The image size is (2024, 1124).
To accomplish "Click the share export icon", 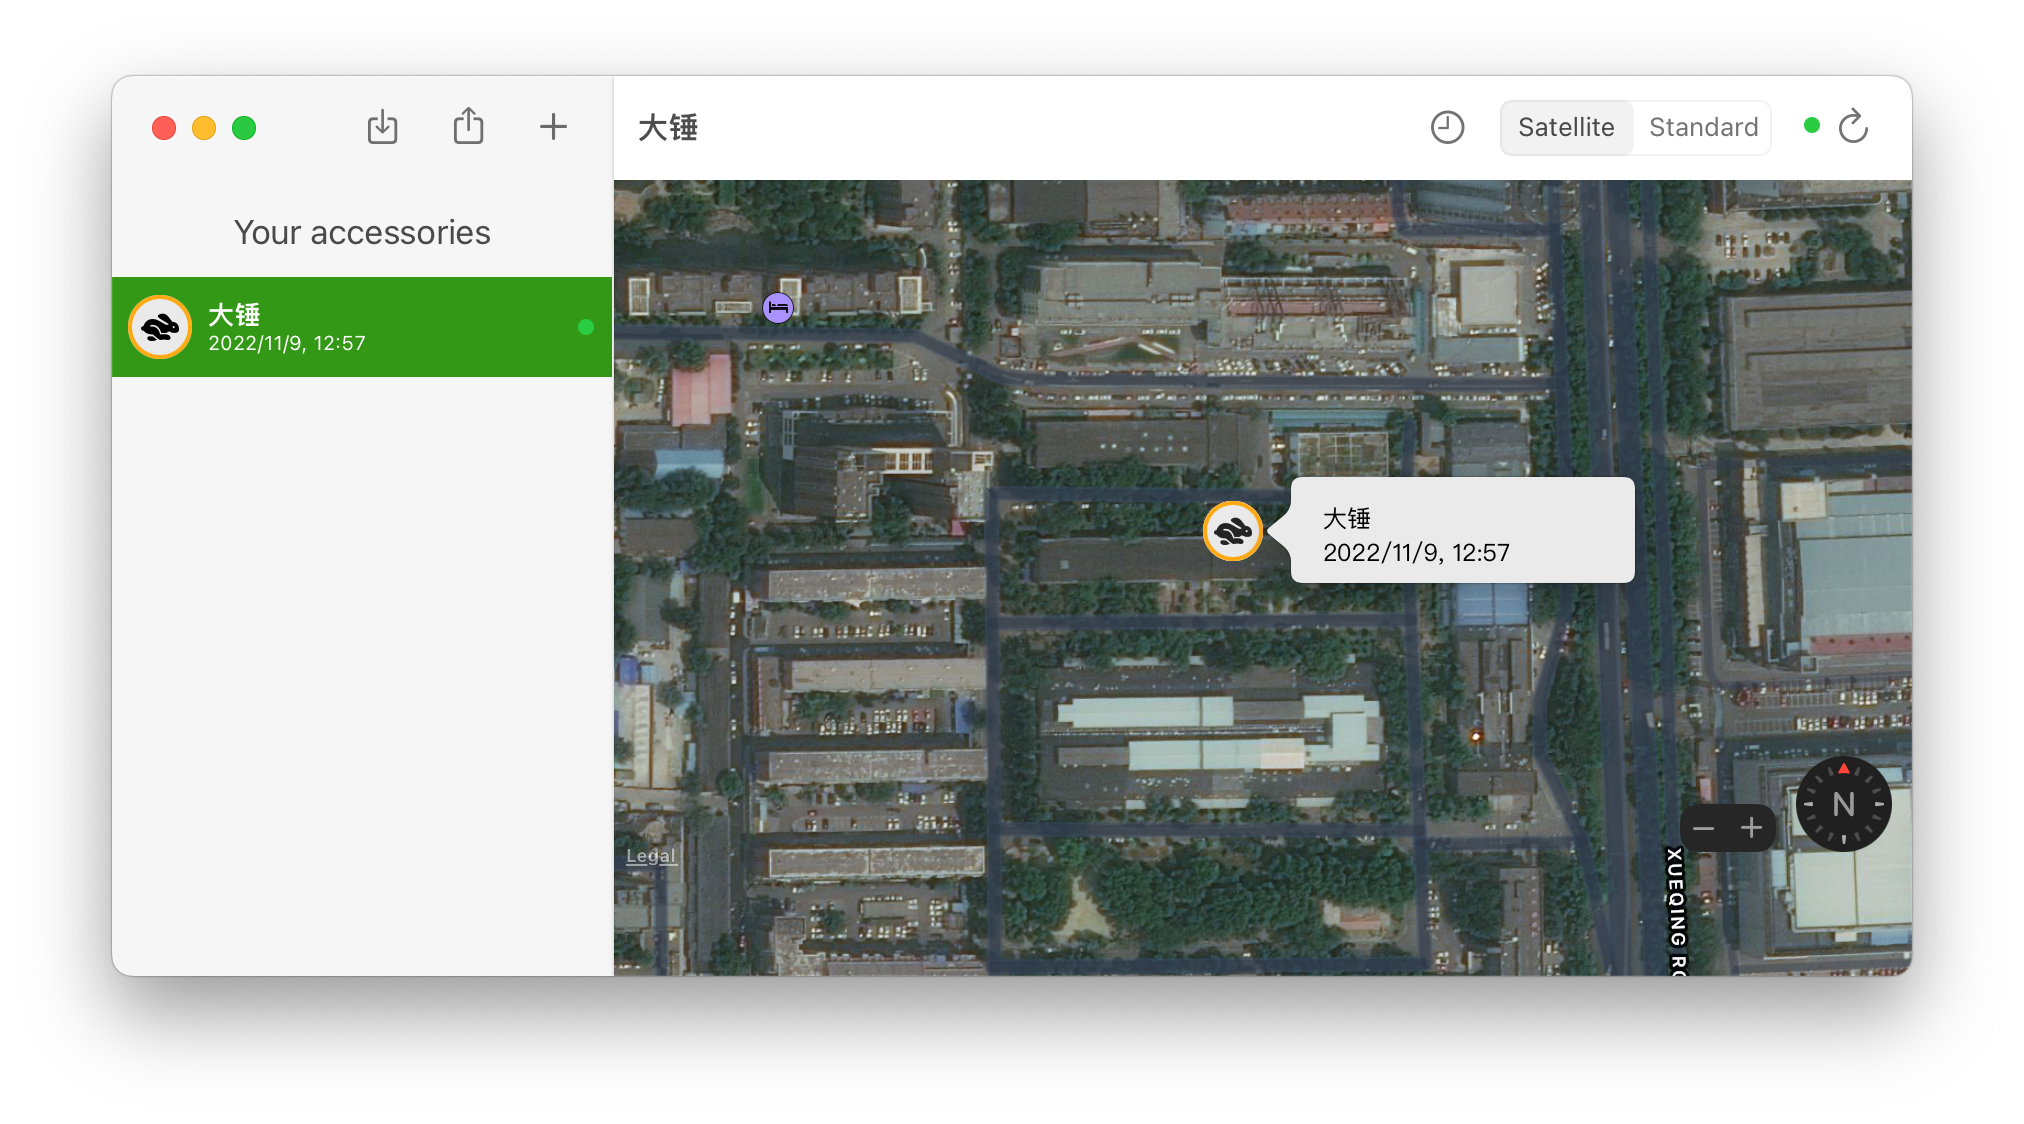I will (x=468, y=127).
